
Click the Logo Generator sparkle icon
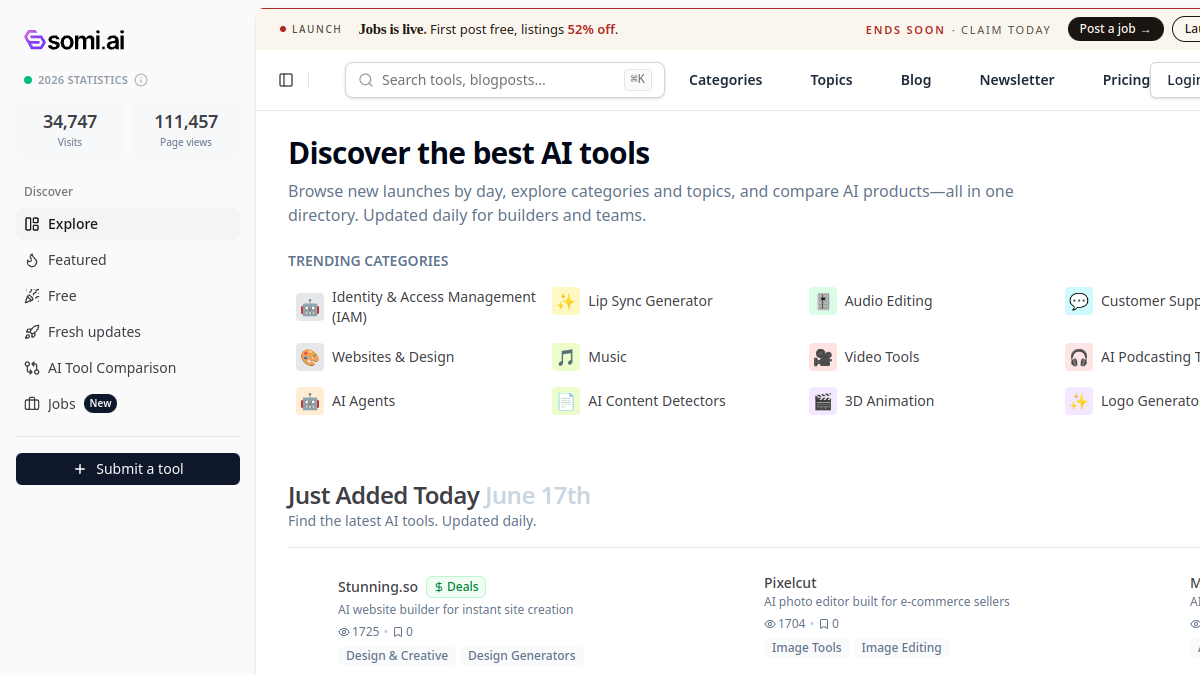click(1079, 401)
